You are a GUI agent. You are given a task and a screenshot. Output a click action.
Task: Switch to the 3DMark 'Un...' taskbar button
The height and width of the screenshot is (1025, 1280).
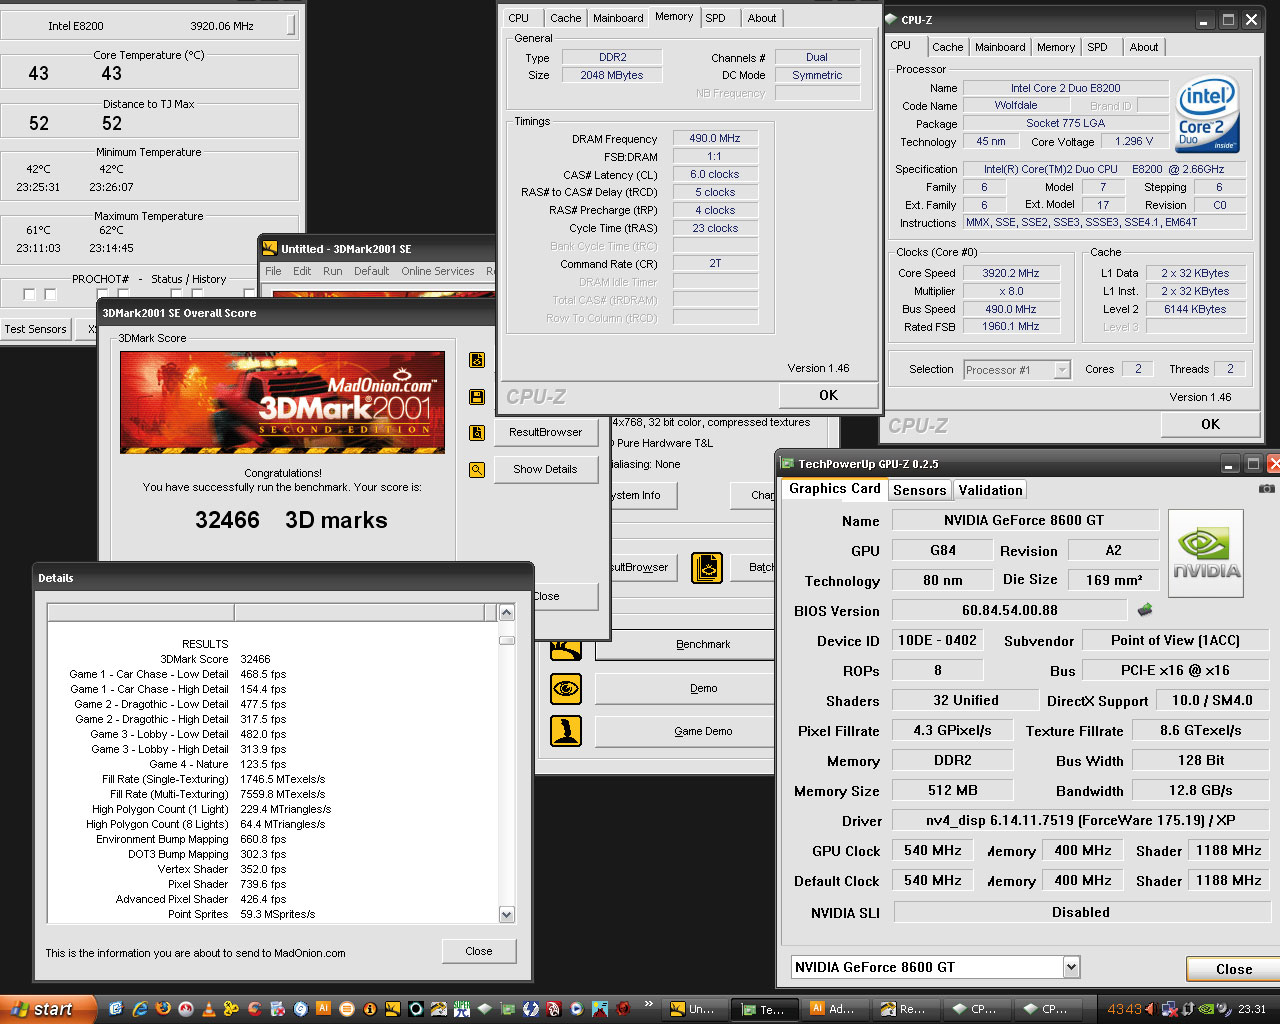697,1009
